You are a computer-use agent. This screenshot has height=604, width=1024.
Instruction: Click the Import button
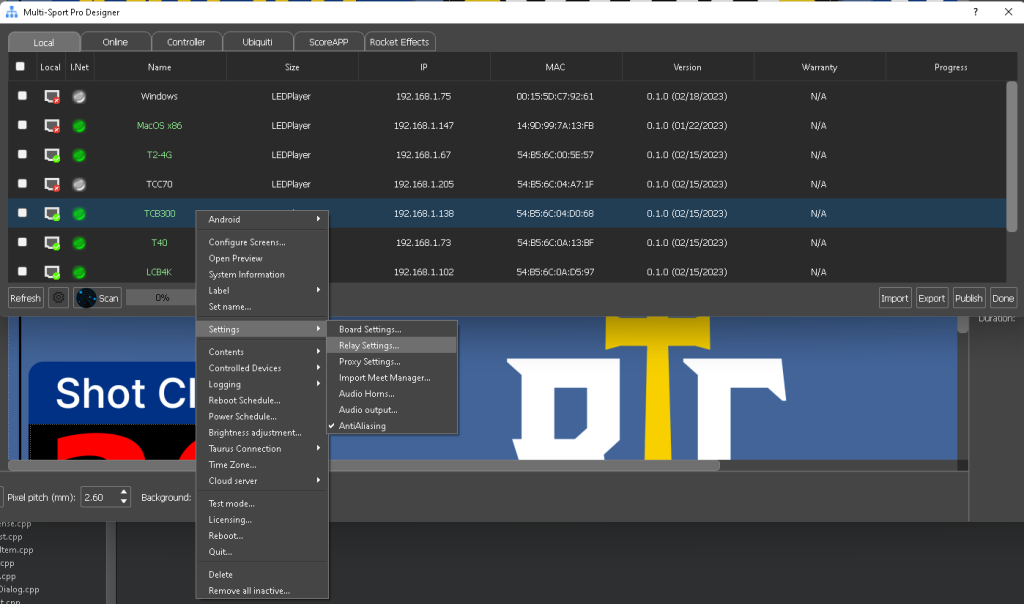pos(895,298)
